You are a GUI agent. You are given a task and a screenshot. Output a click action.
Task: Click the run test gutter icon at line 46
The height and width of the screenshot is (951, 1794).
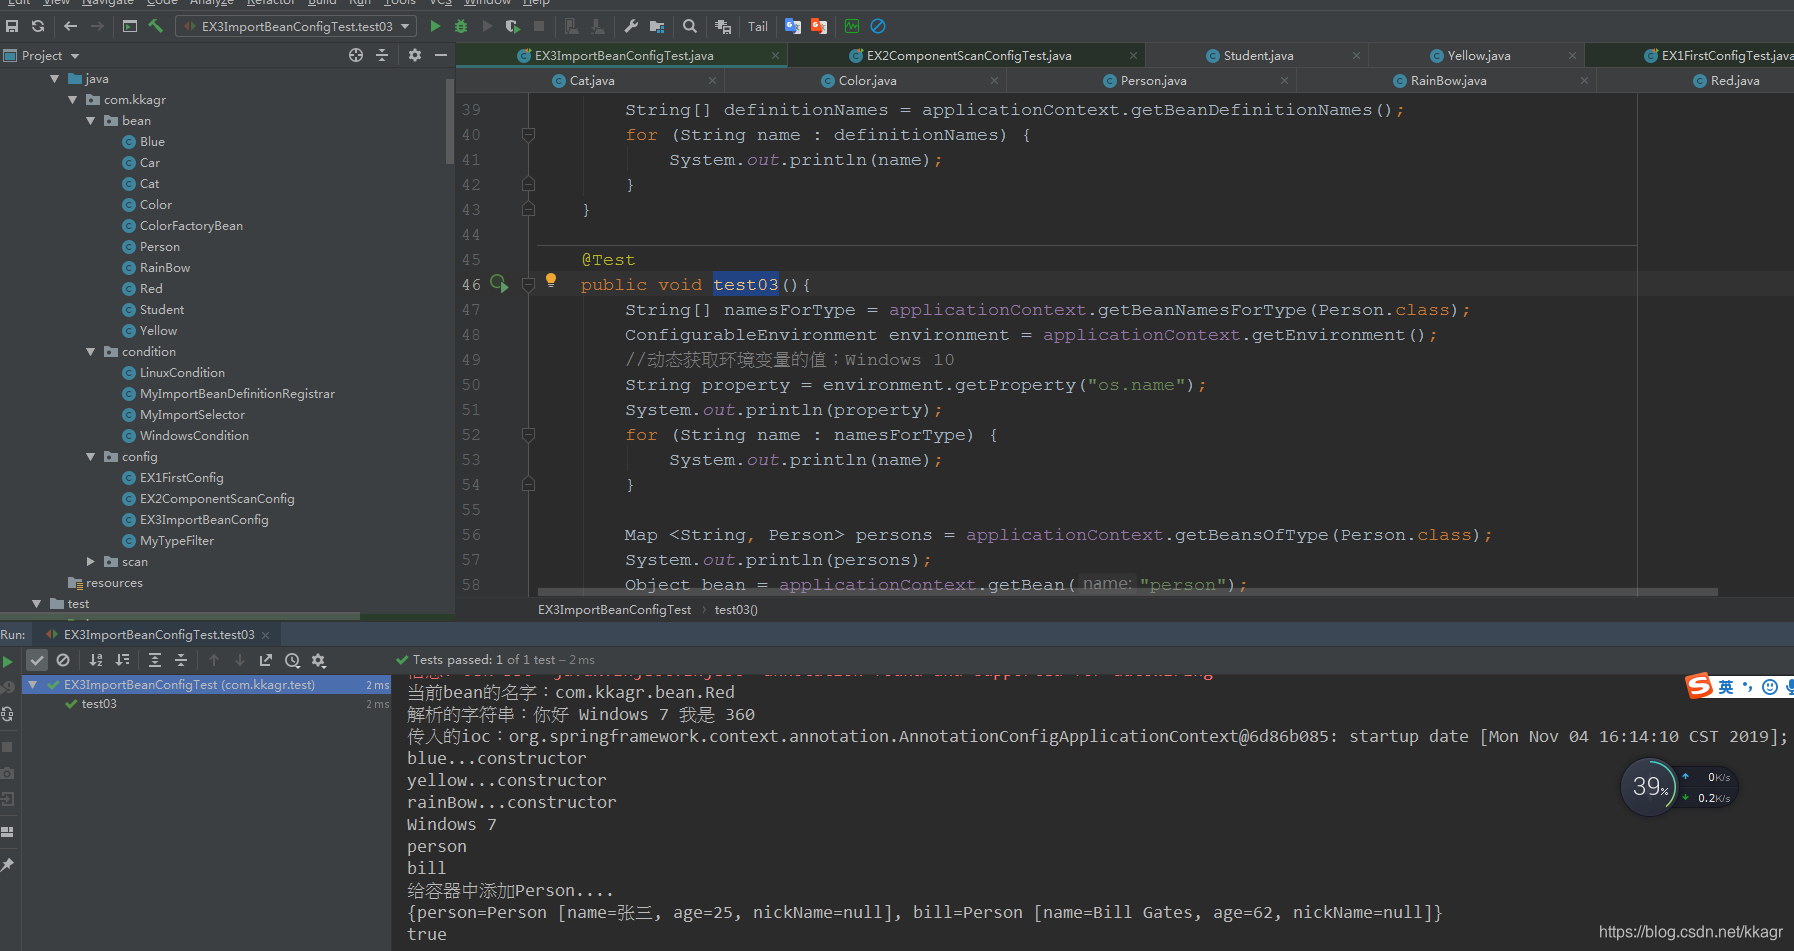tap(499, 284)
